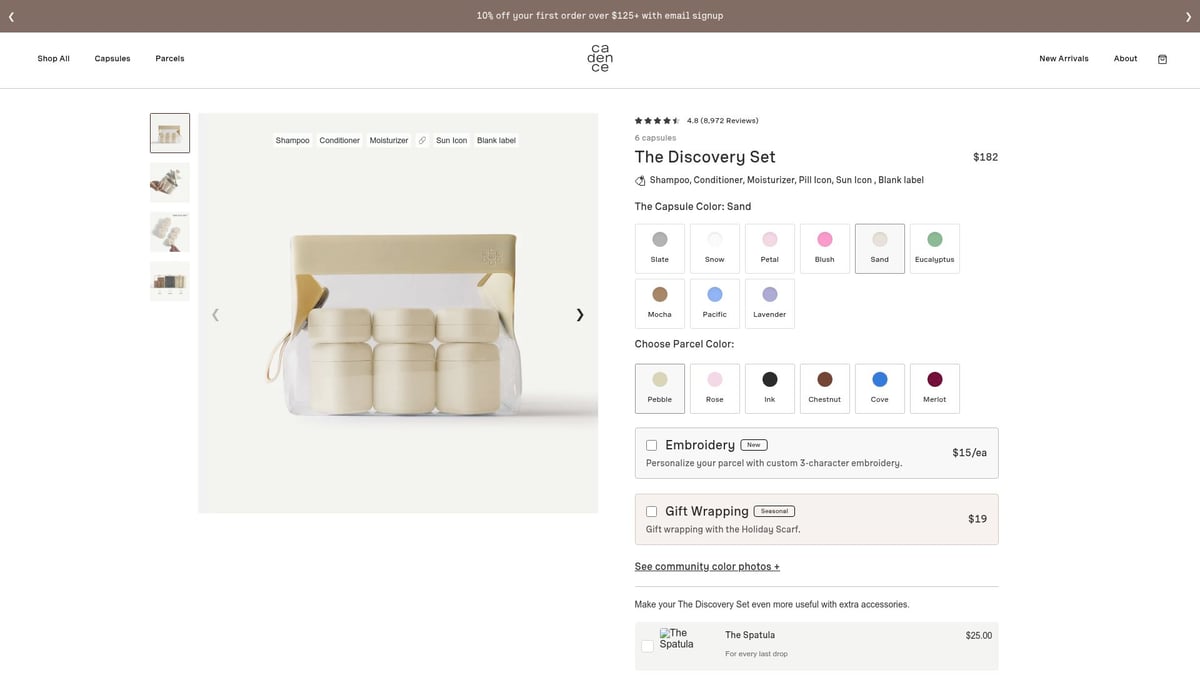Click the star rating icons
The image size is (1200, 675).
655,119
